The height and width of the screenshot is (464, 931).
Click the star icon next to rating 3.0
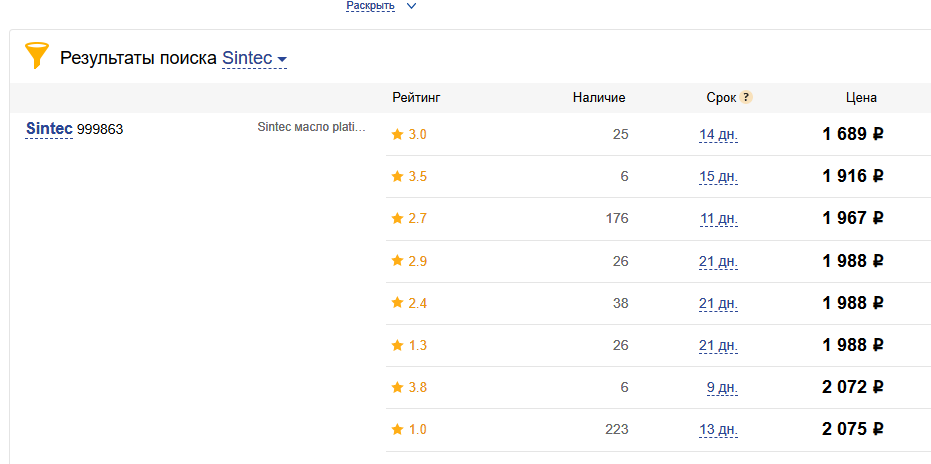pos(397,134)
